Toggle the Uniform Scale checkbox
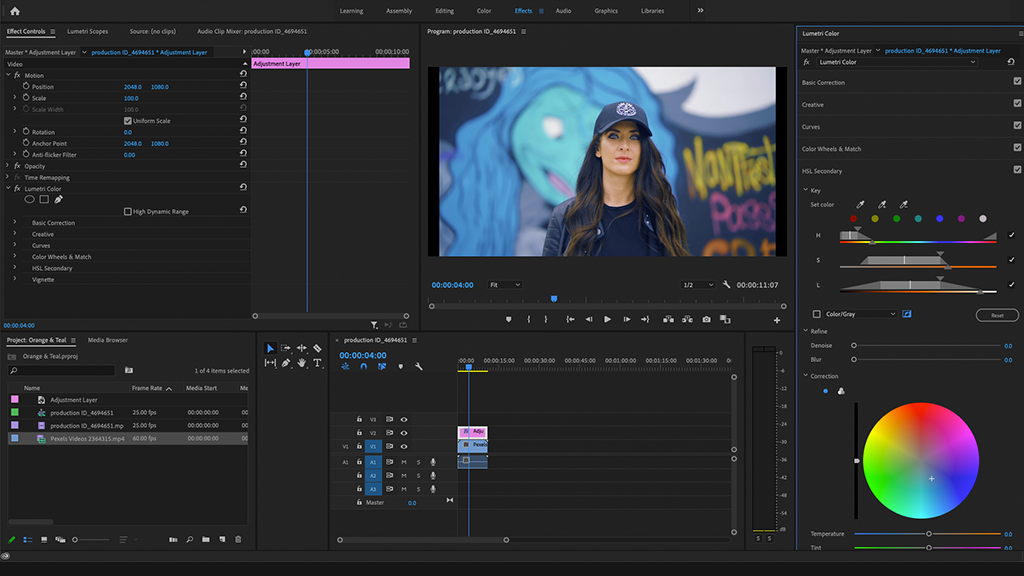The height and width of the screenshot is (576, 1024). pyautogui.click(x=128, y=121)
